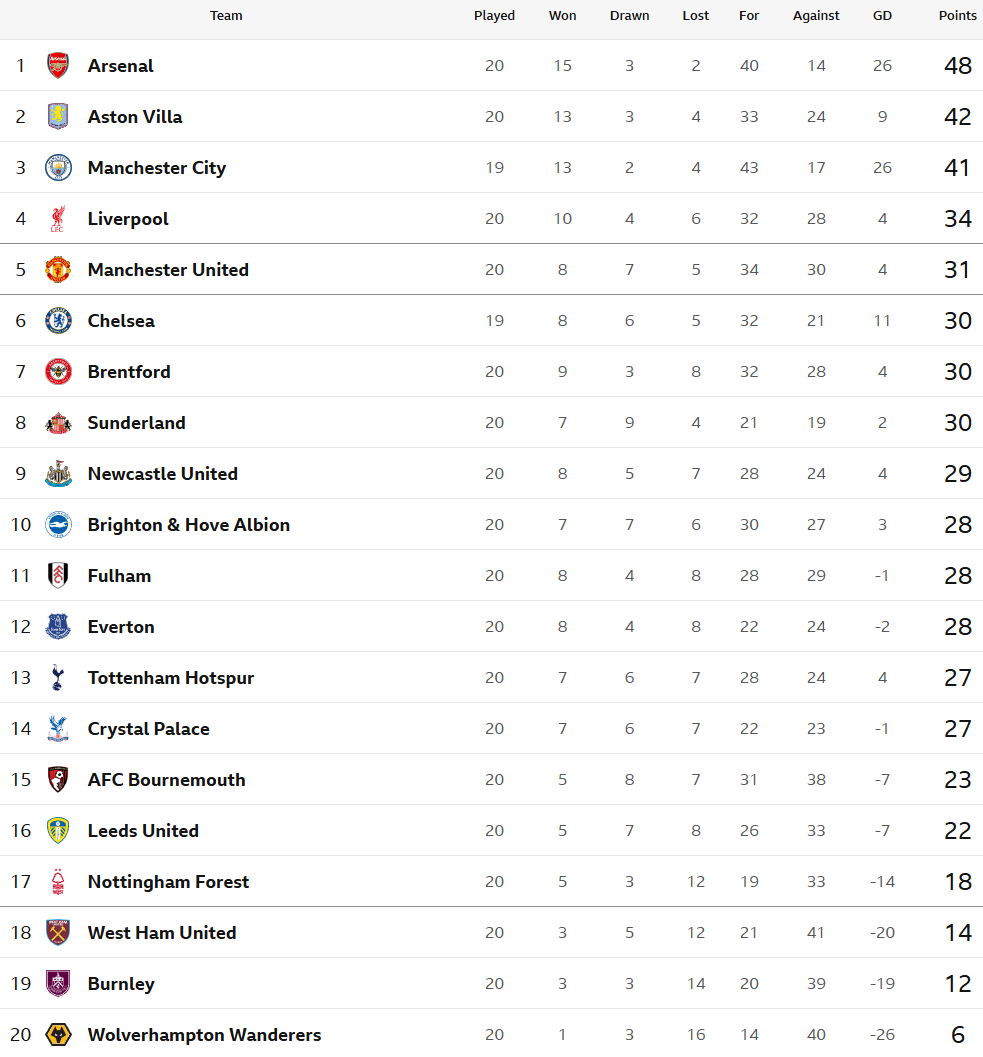This screenshot has width=983, height=1057.
Task: Click the Wolverhampton Wanderers wolf icon
Action: tap(58, 1035)
